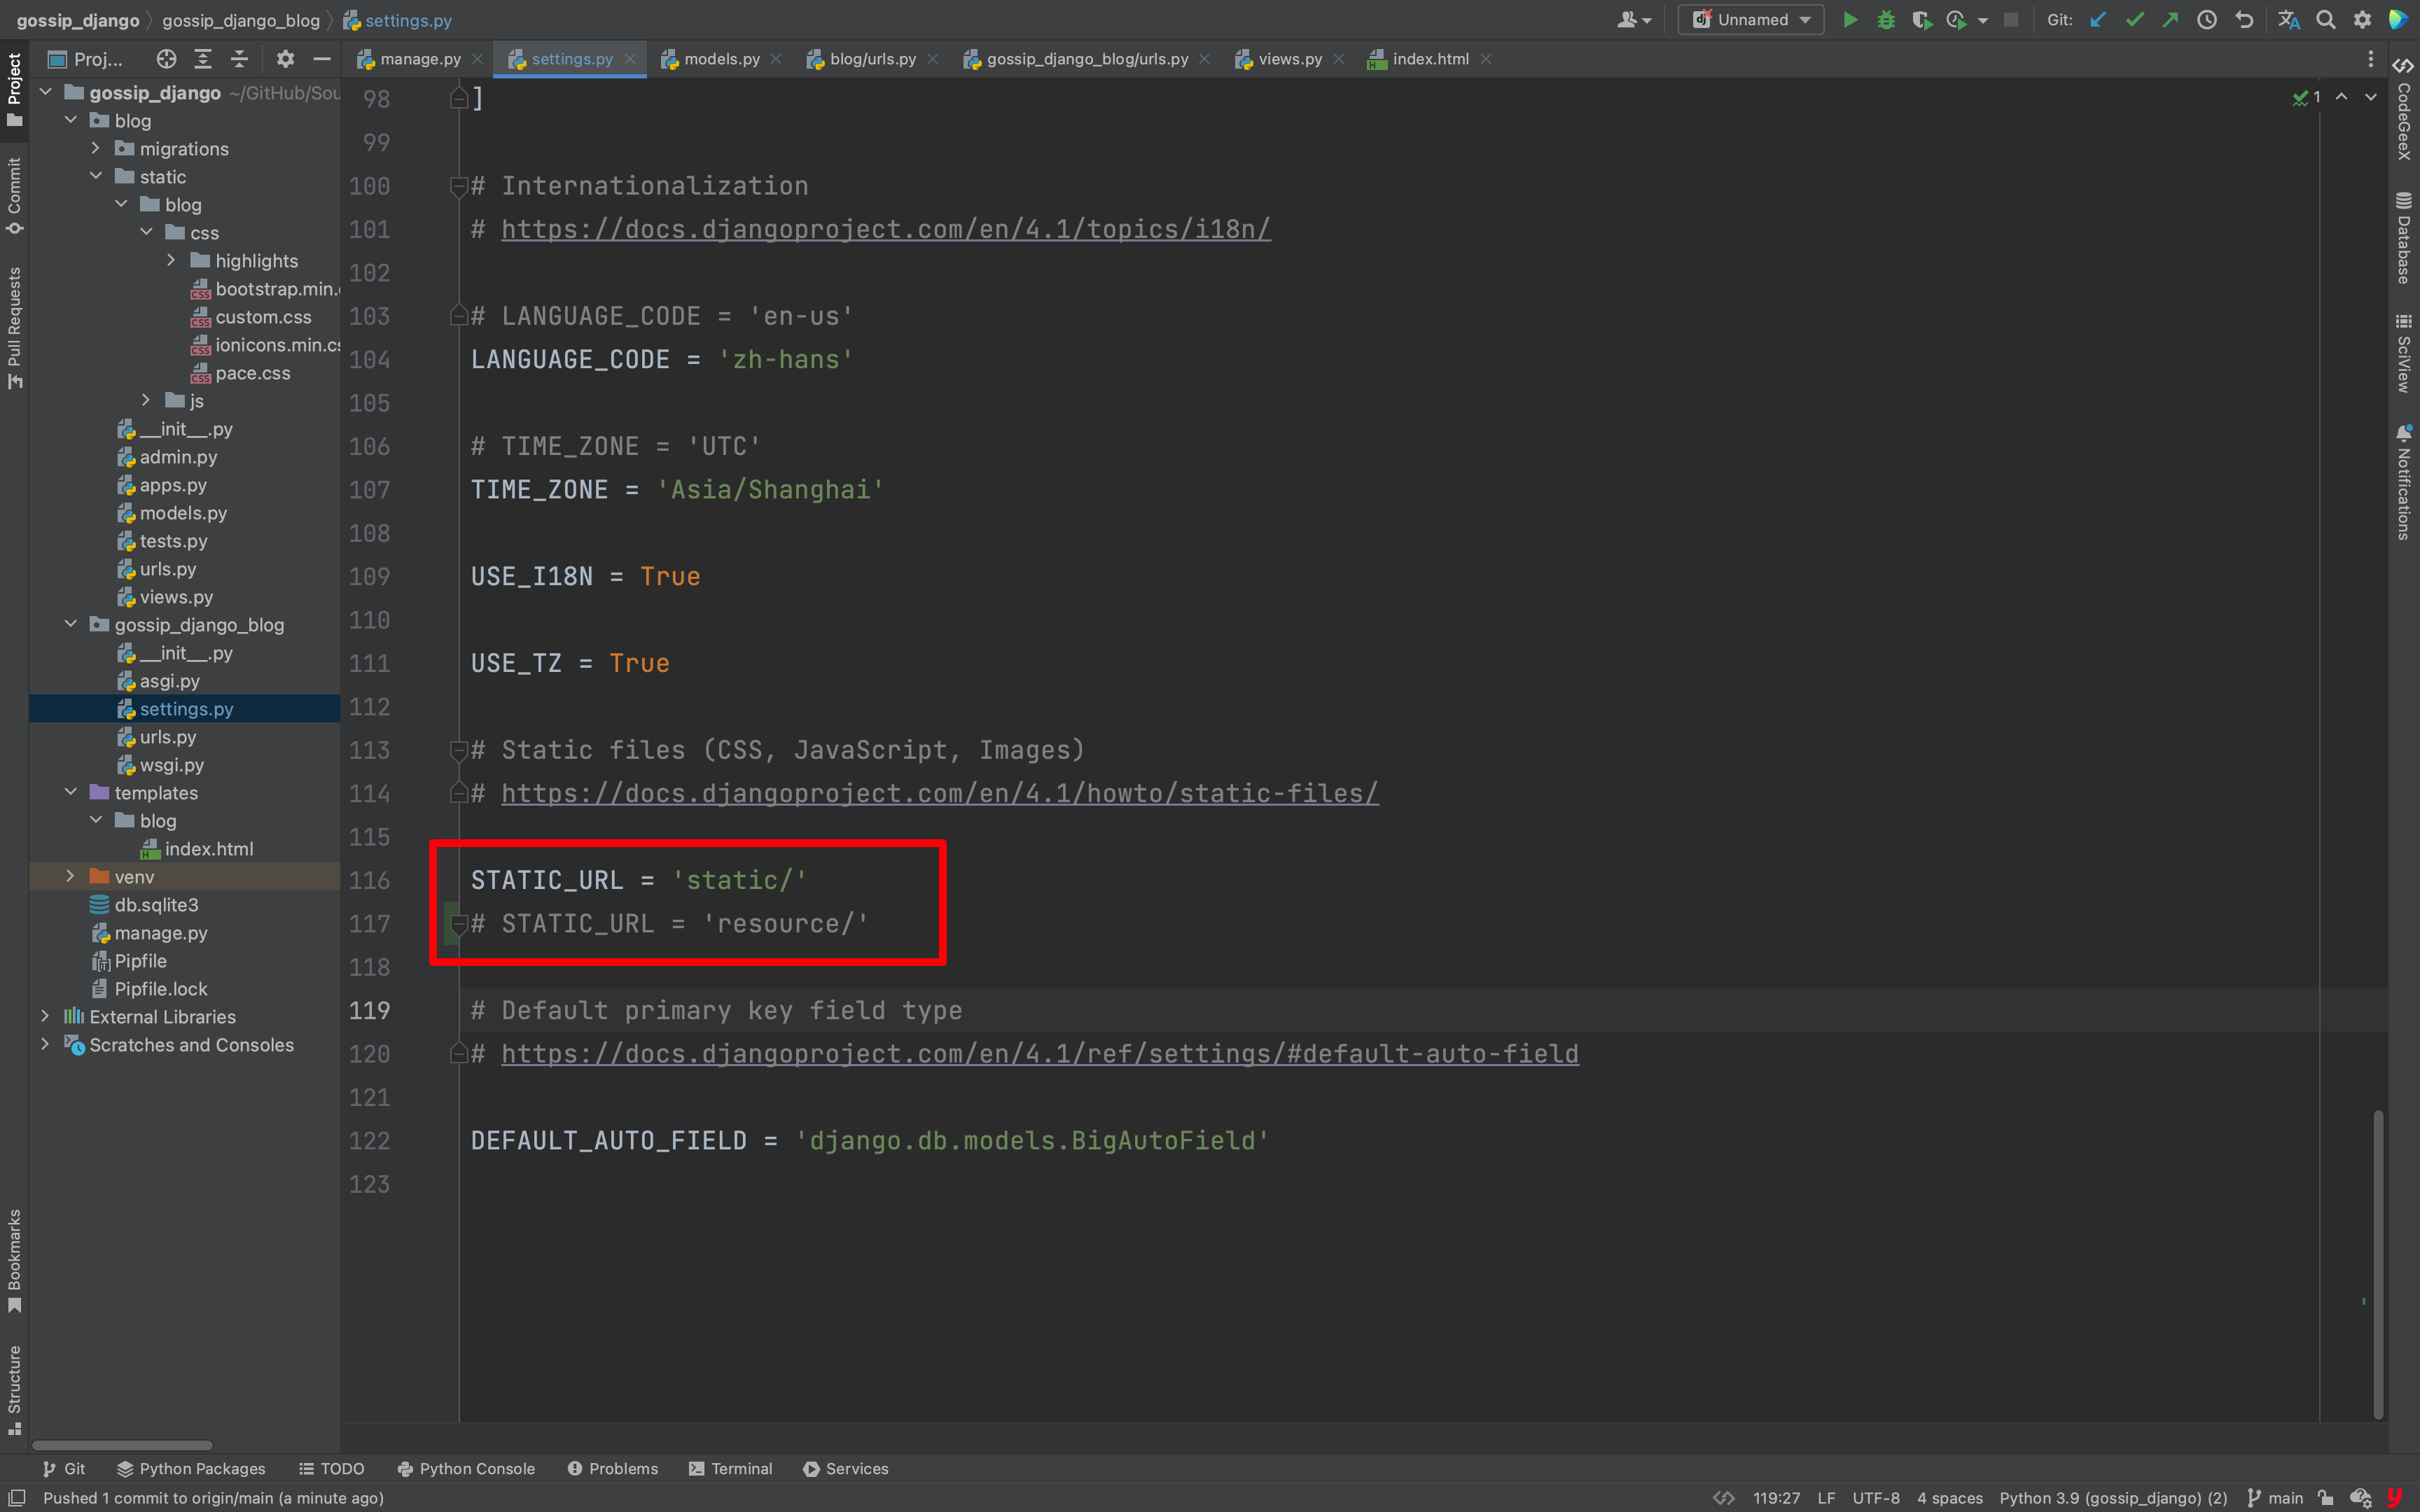Go to previous highlighted problem arrow
The height and width of the screenshot is (1512, 2420).
tap(2342, 97)
